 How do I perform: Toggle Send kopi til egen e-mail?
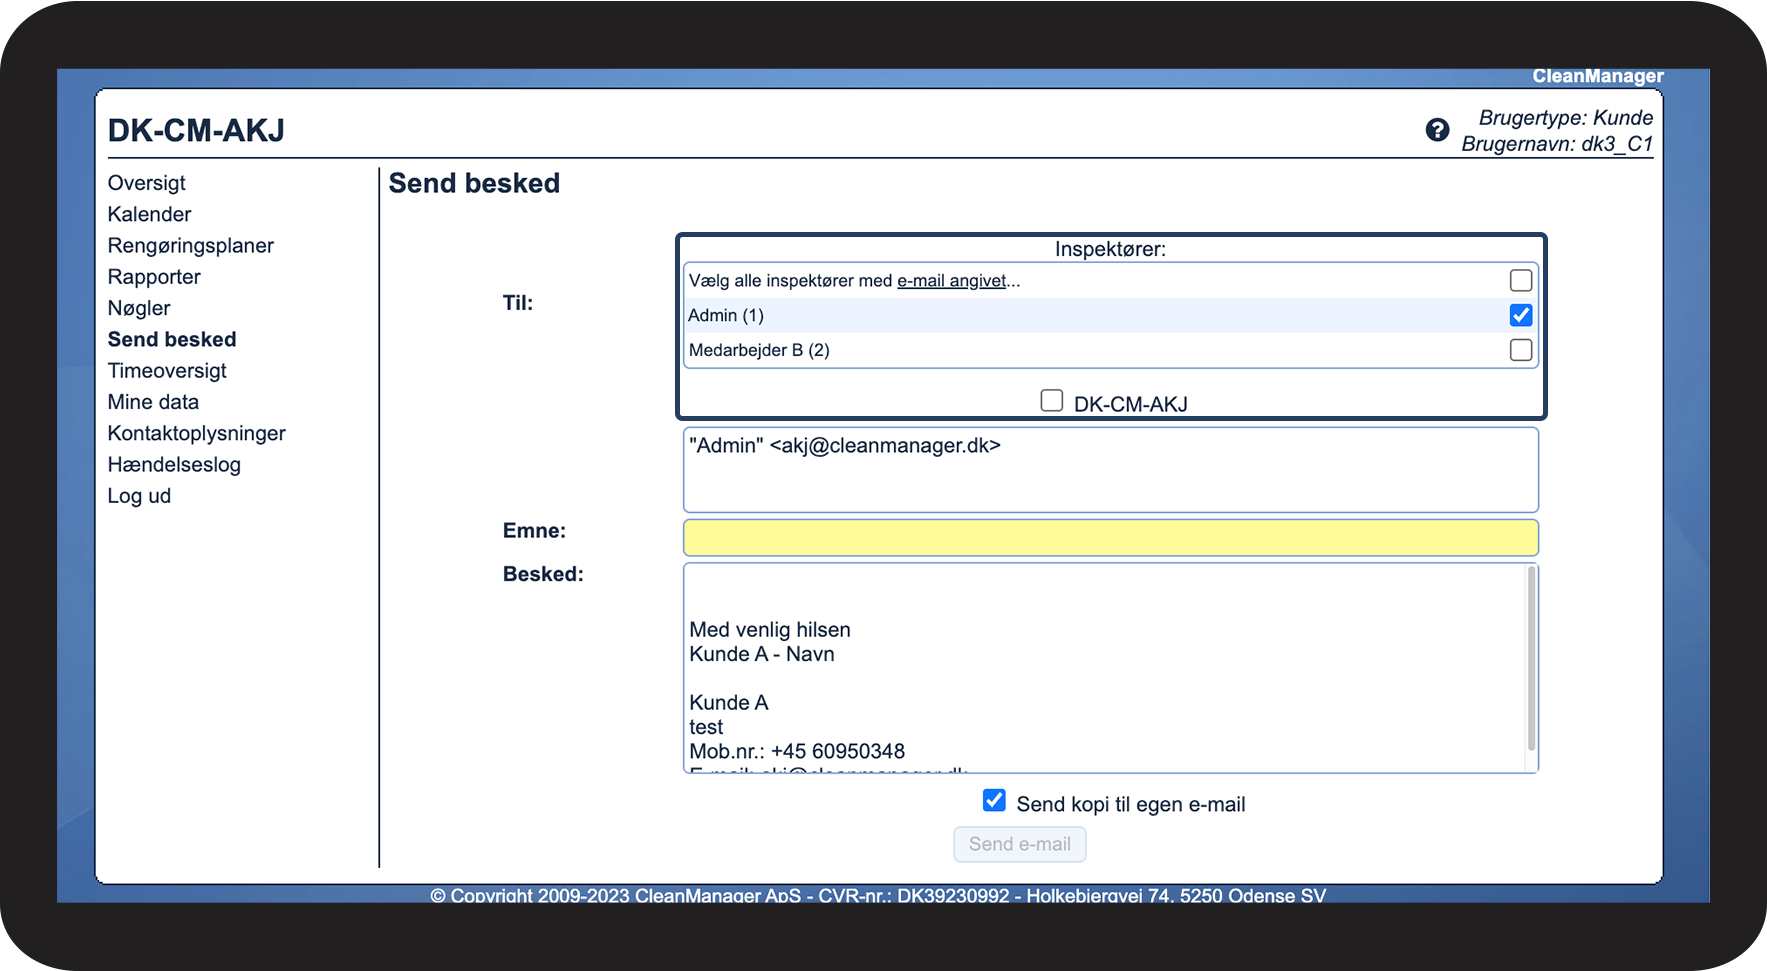click(x=994, y=800)
